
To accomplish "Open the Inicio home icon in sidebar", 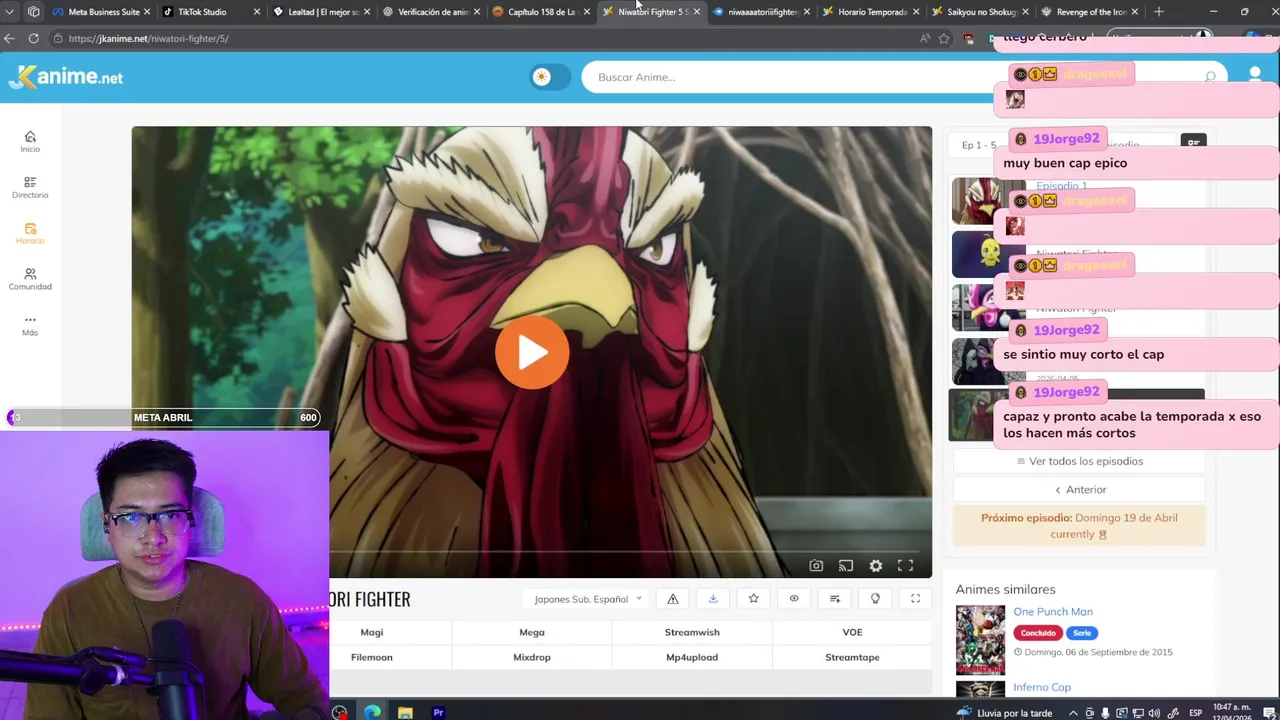I will 30,141.
